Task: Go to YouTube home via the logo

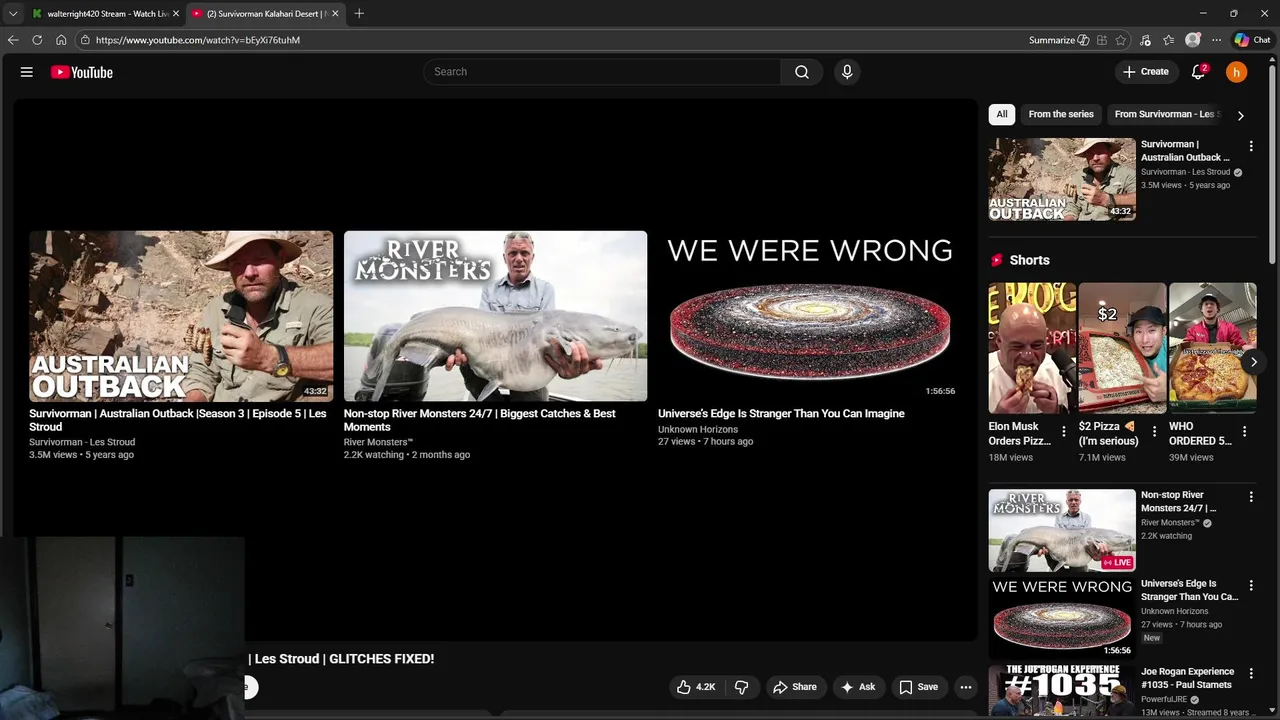Action: coord(82,72)
